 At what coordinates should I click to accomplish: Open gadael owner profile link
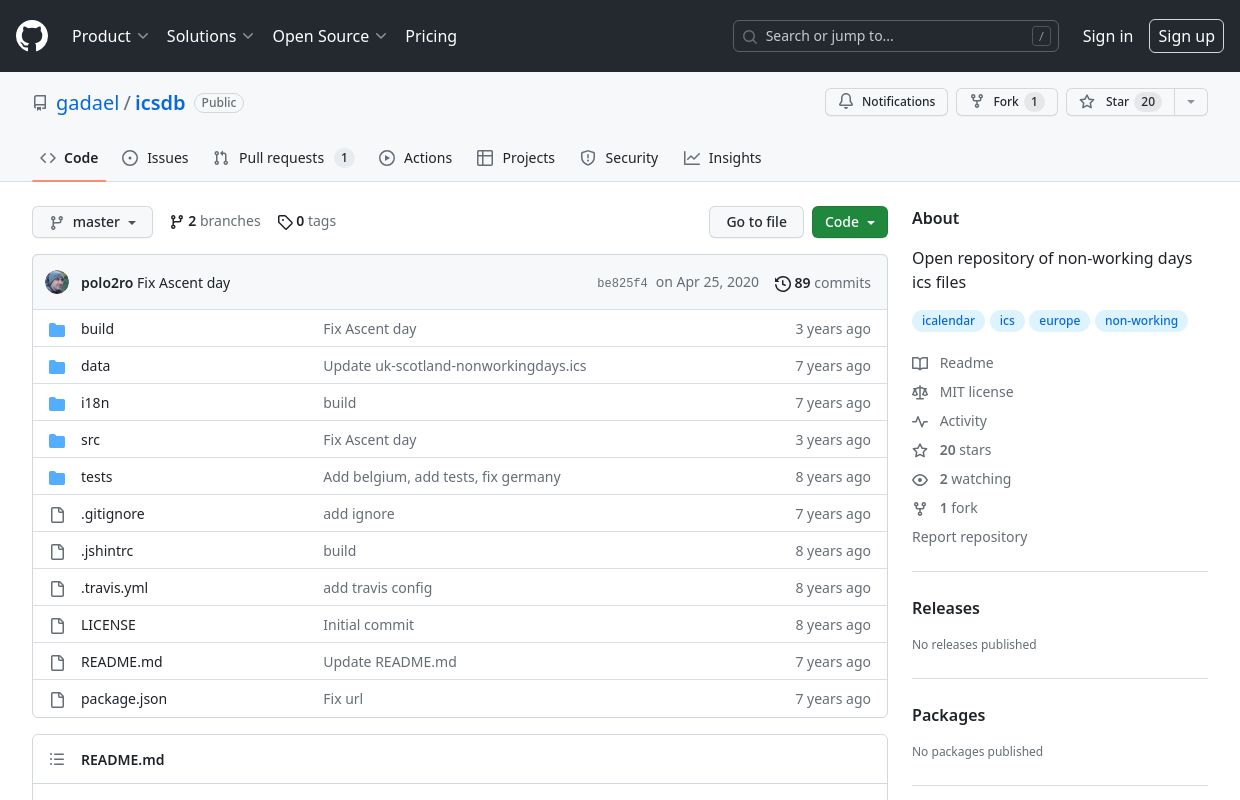pos(88,103)
